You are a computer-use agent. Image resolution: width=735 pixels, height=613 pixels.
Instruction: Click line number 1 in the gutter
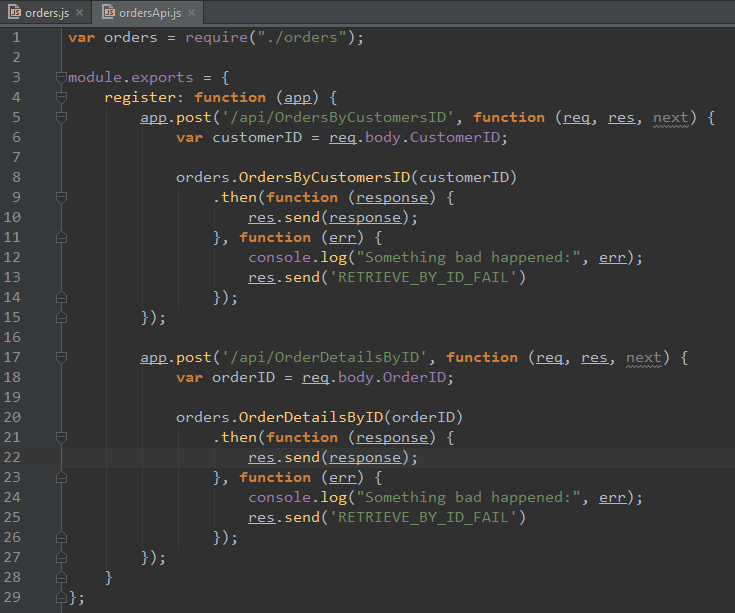coord(16,37)
